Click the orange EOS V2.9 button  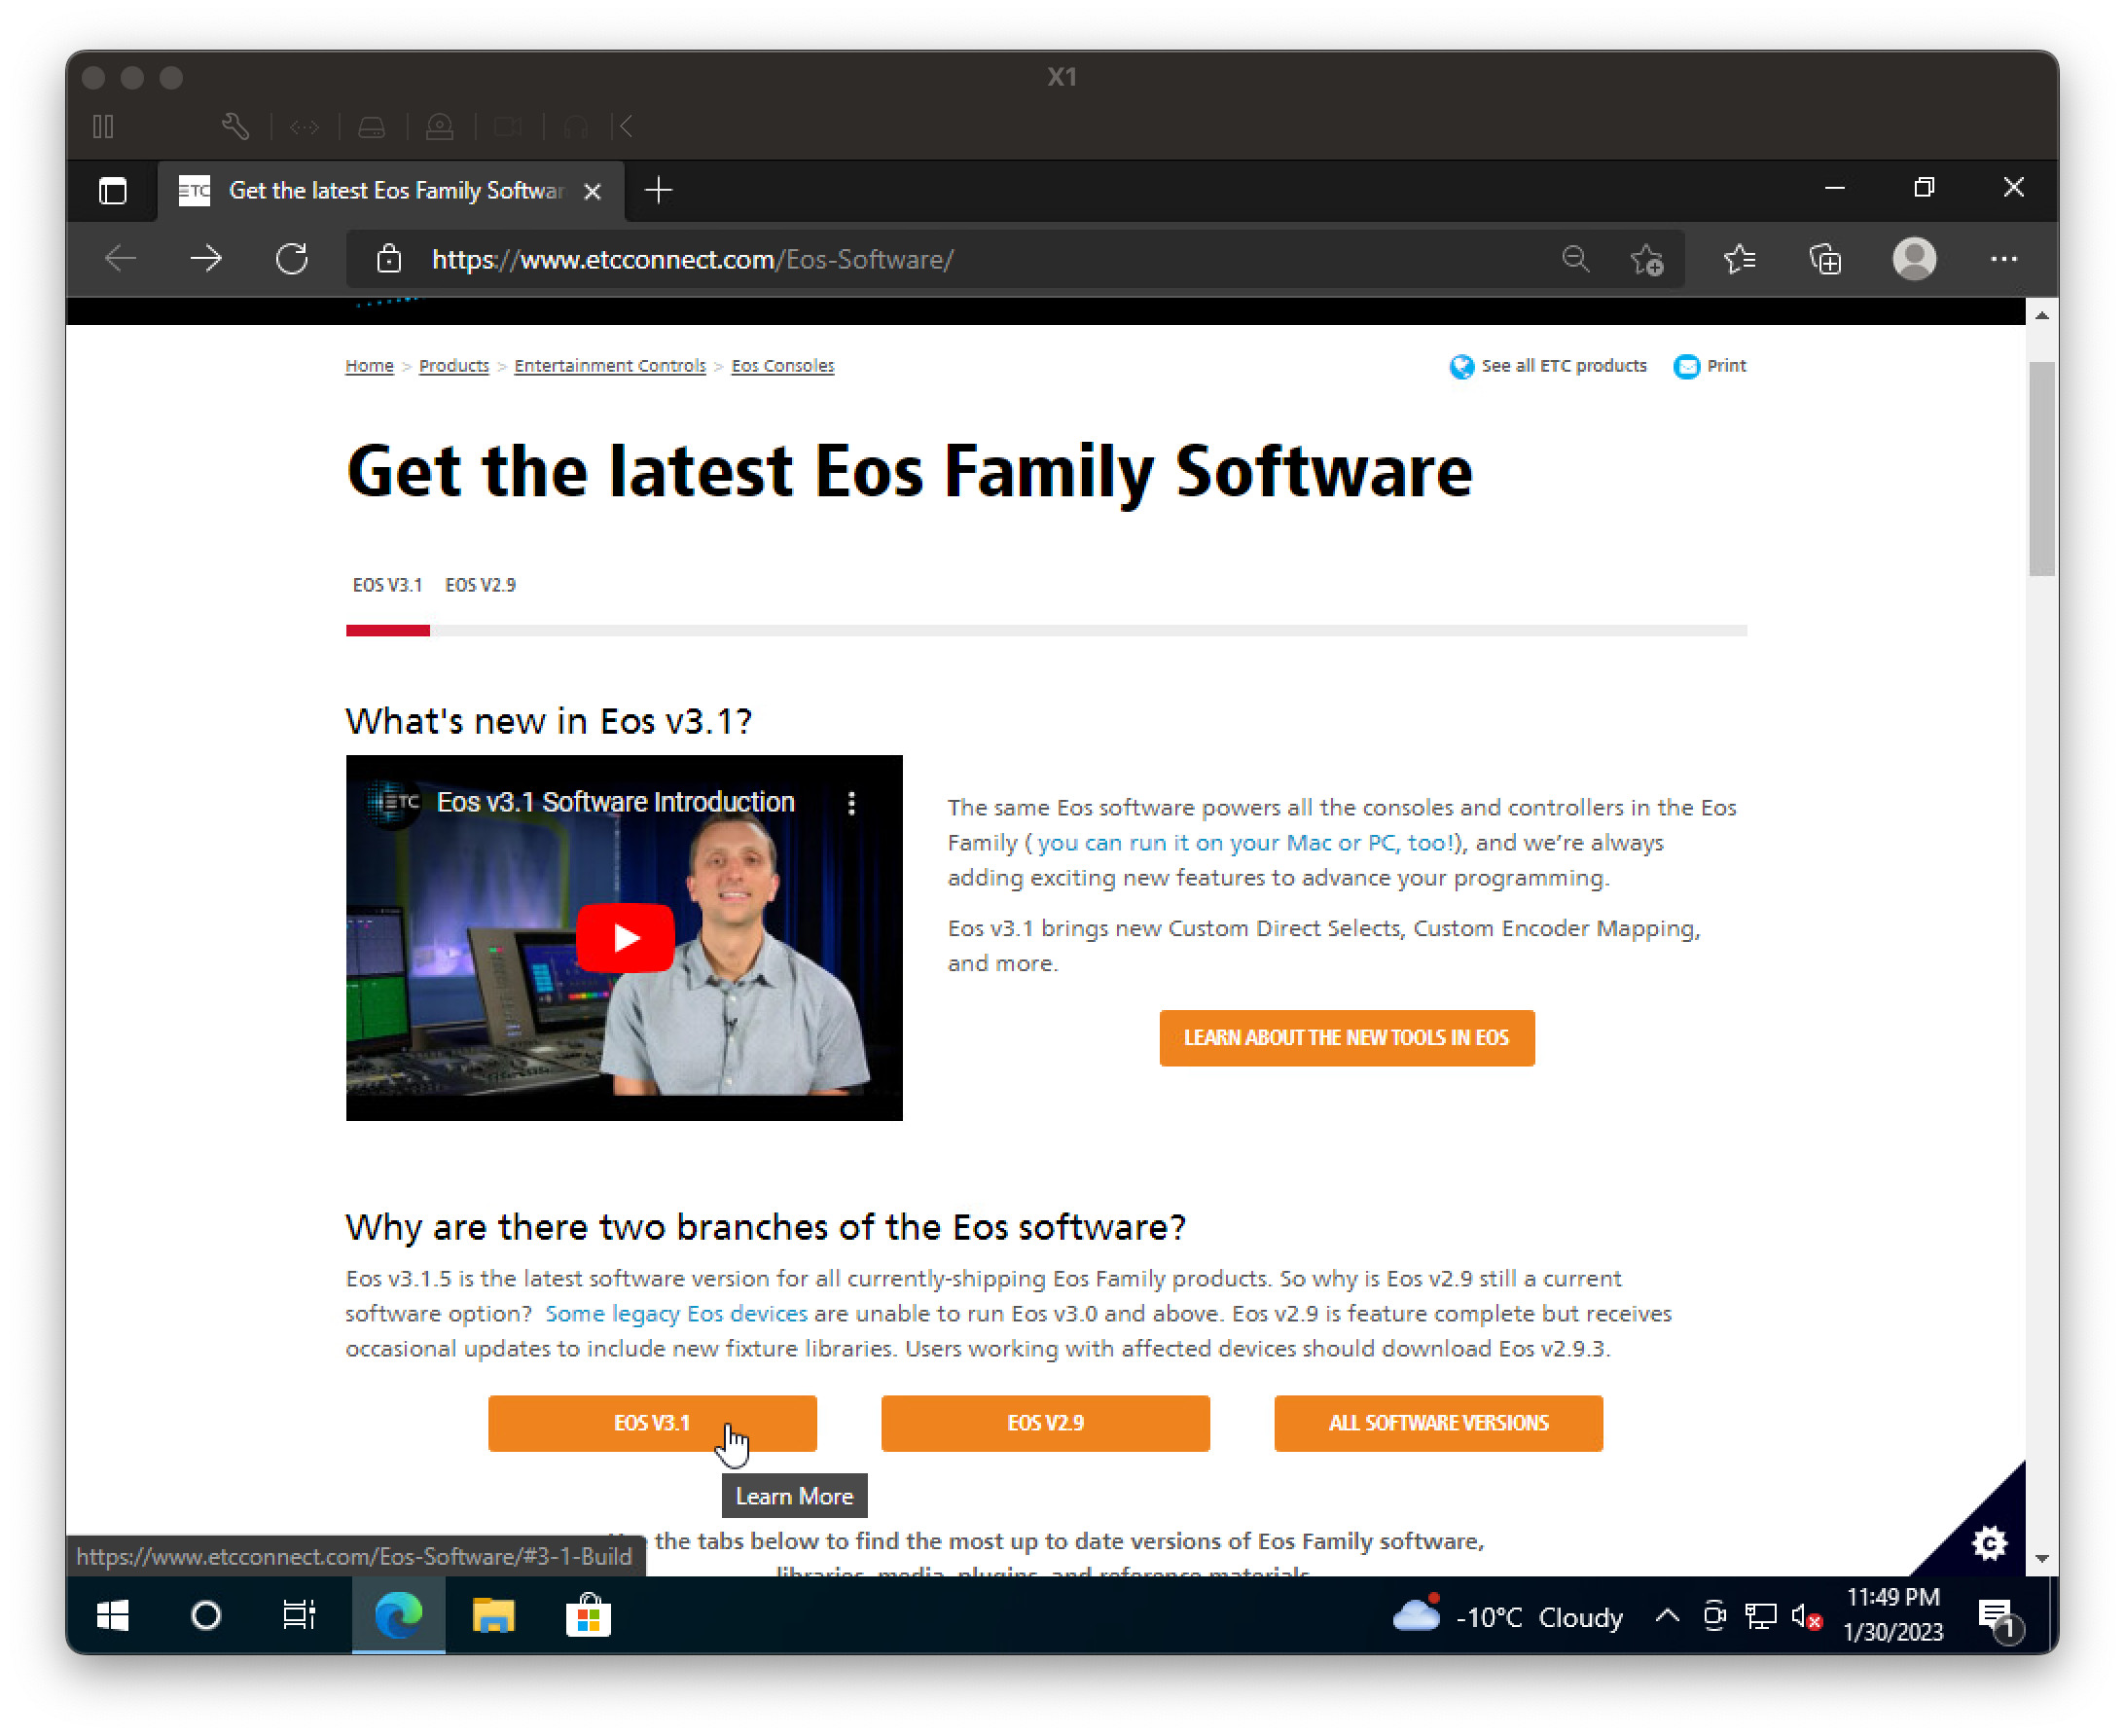(1045, 1422)
